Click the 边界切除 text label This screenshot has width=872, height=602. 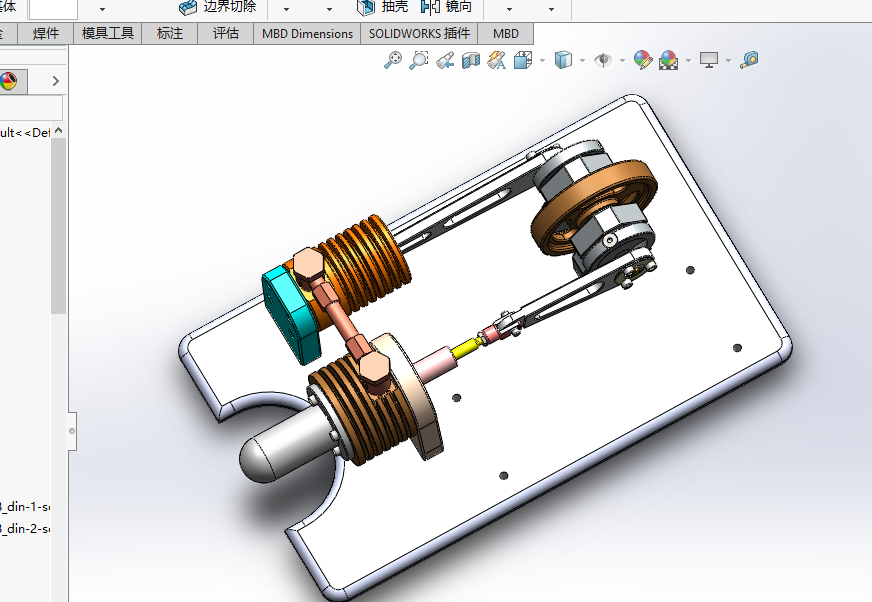point(230,7)
